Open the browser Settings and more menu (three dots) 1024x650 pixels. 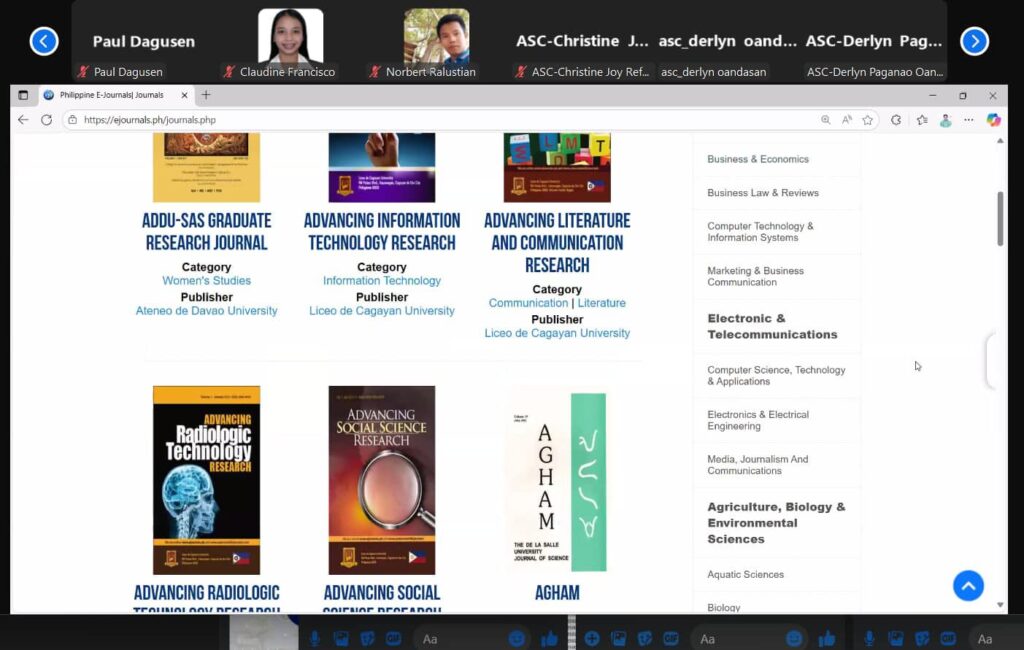[968, 120]
